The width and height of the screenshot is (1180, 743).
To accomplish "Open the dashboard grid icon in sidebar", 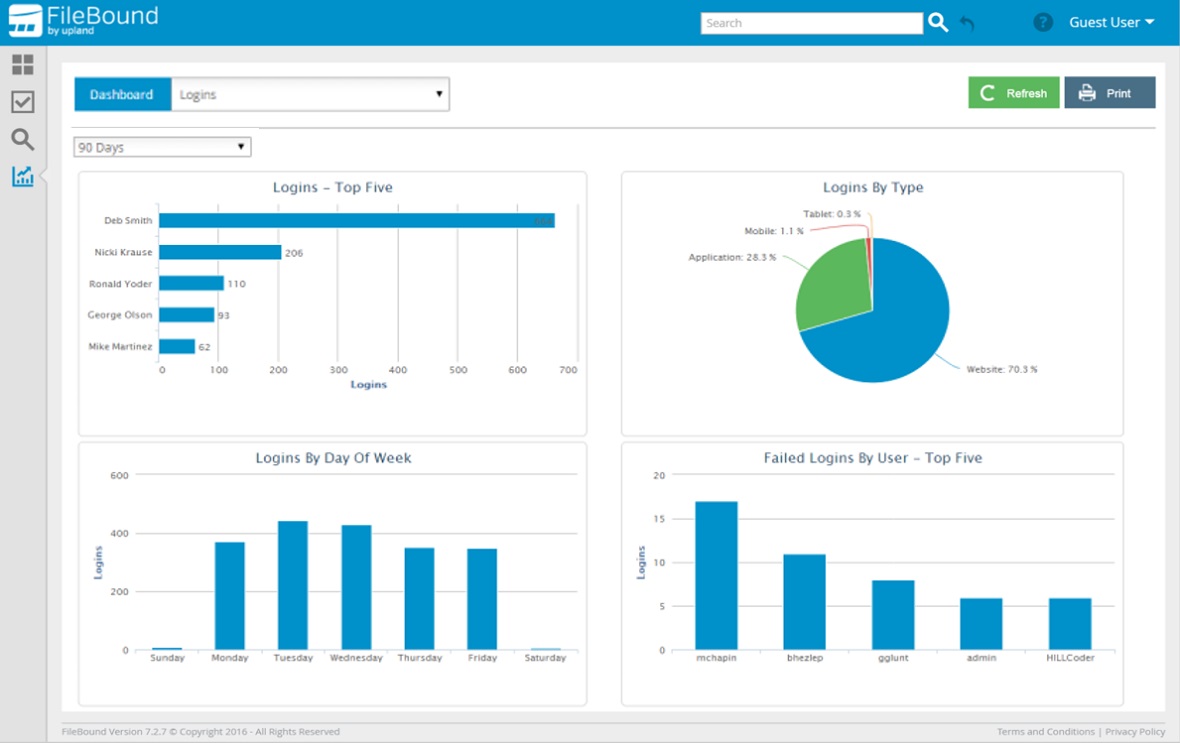I will pos(22,65).
